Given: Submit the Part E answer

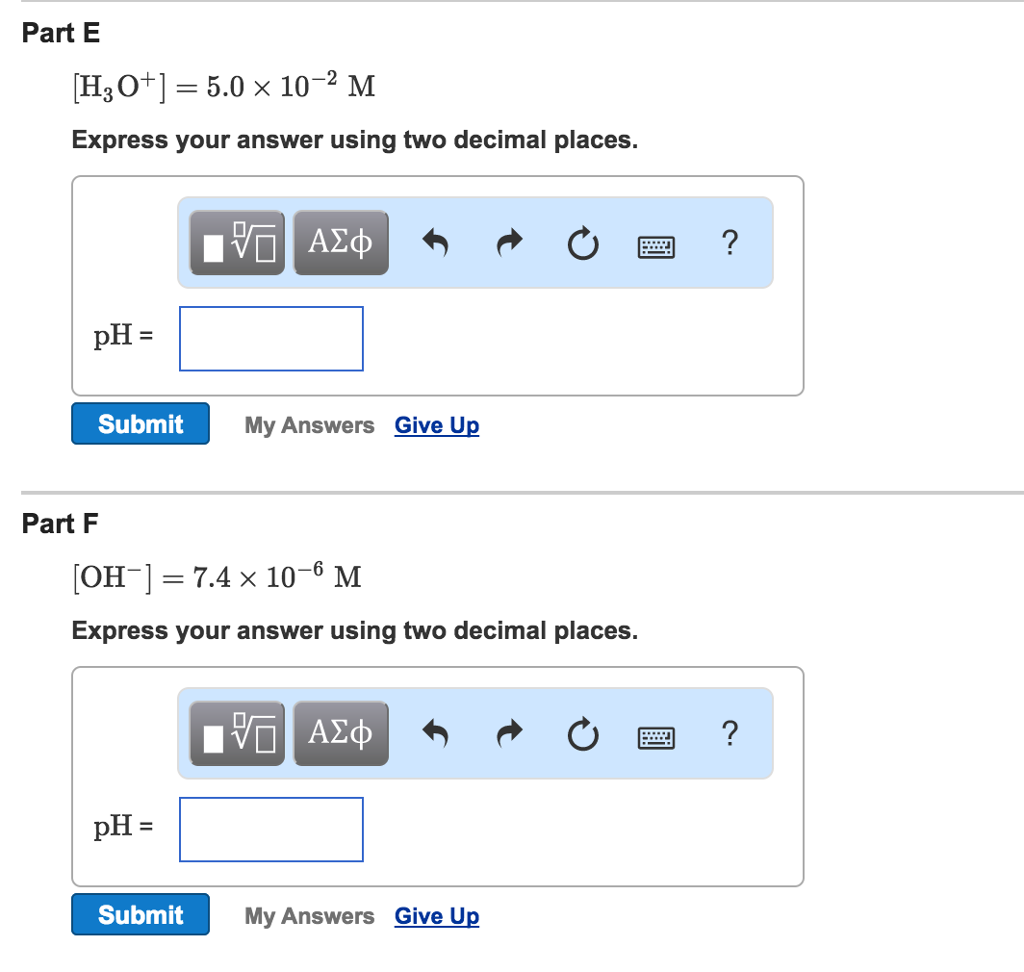Looking at the screenshot, I should coord(140,424).
